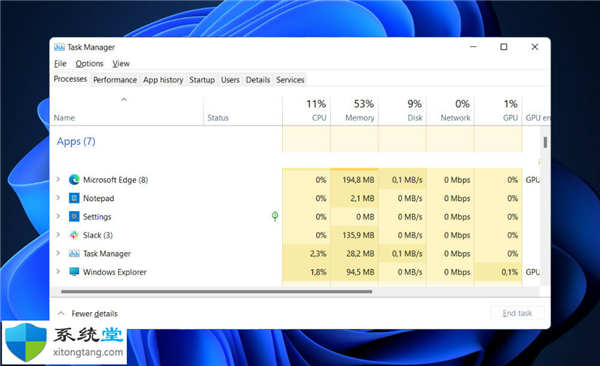
Task: Click the 2,3% CPU cell
Action: tap(307, 253)
